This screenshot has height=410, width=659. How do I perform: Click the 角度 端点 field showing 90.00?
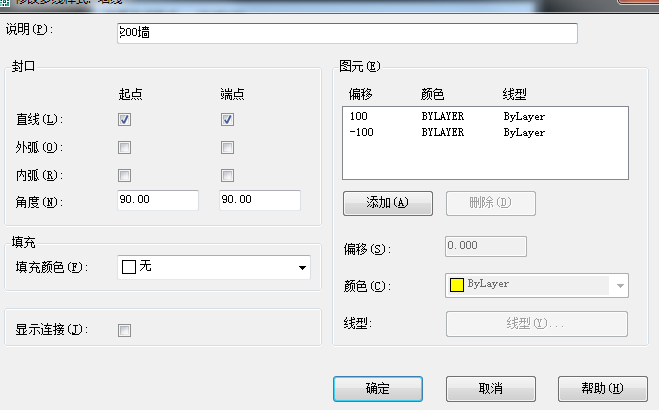tap(259, 201)
